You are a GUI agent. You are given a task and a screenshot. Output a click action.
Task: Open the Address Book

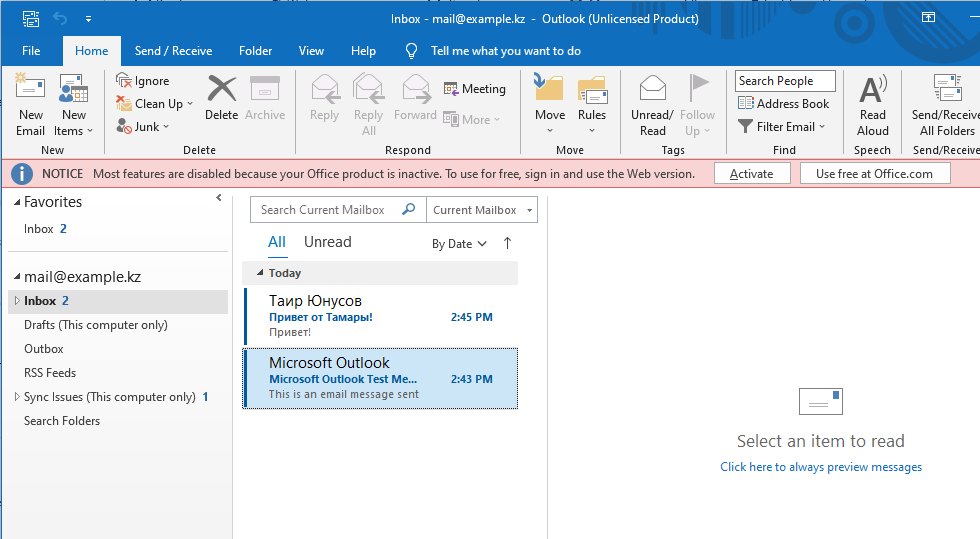[x=784, y=104]
